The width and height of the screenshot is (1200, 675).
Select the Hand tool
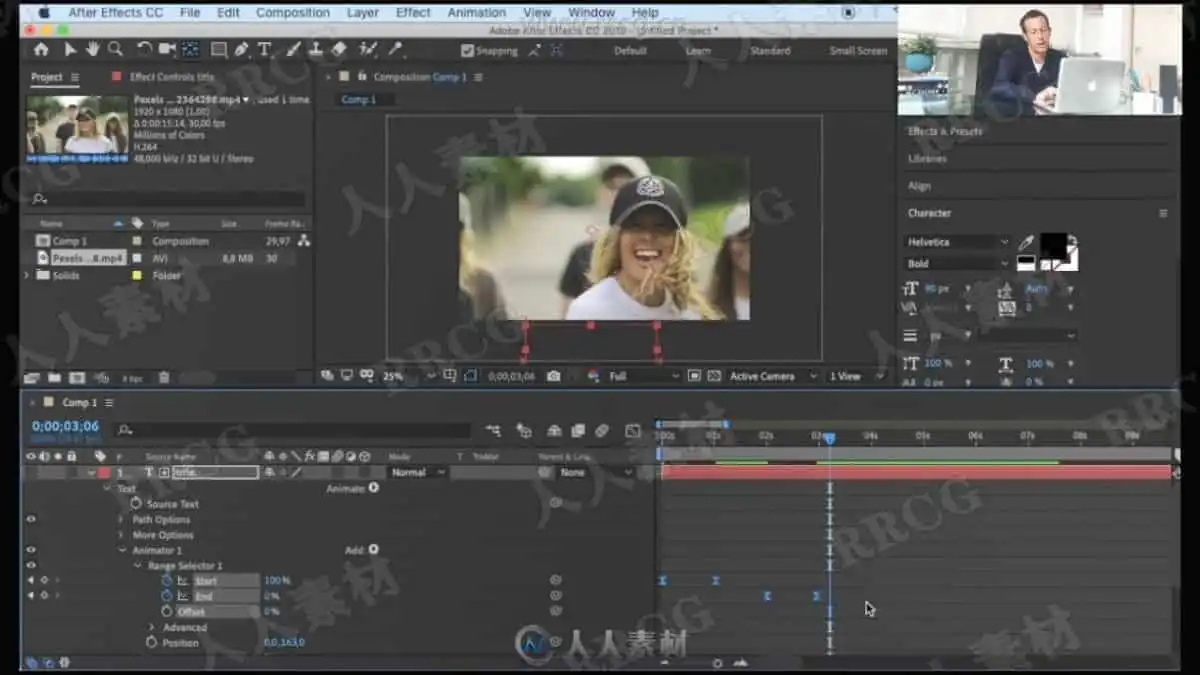click(x=92, y=49)
